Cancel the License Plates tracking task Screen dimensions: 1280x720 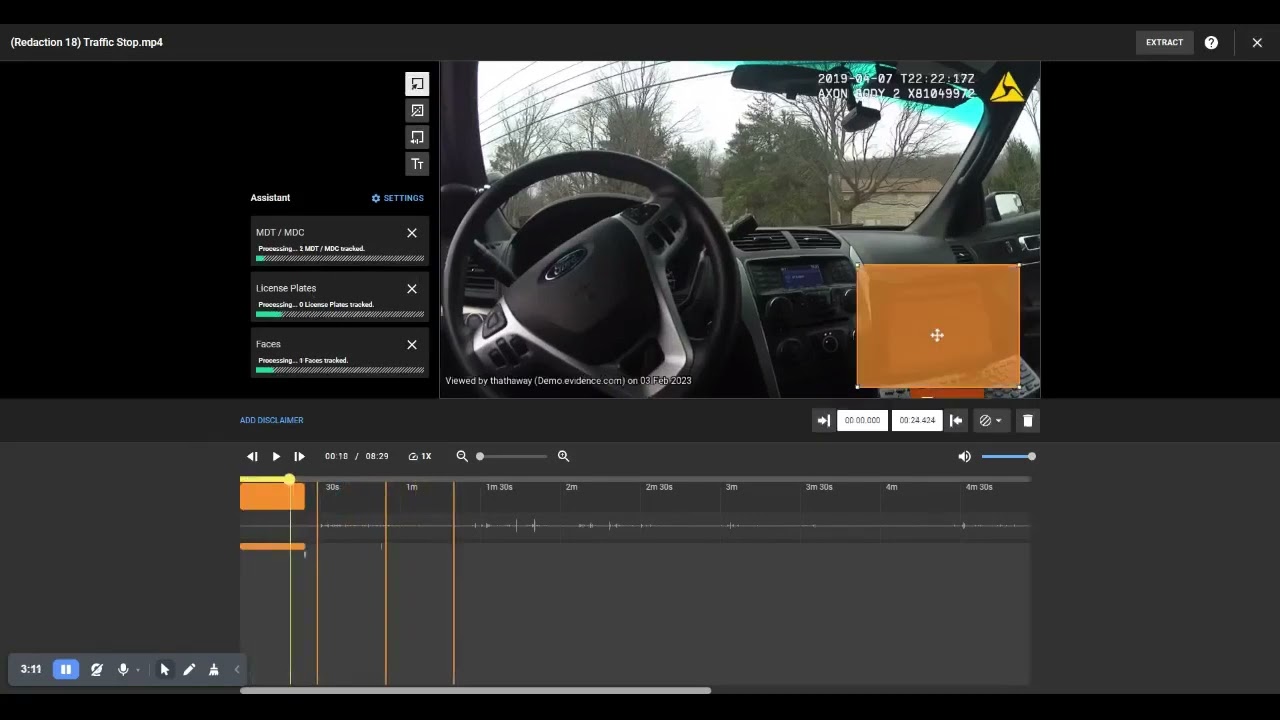[412, 289]
